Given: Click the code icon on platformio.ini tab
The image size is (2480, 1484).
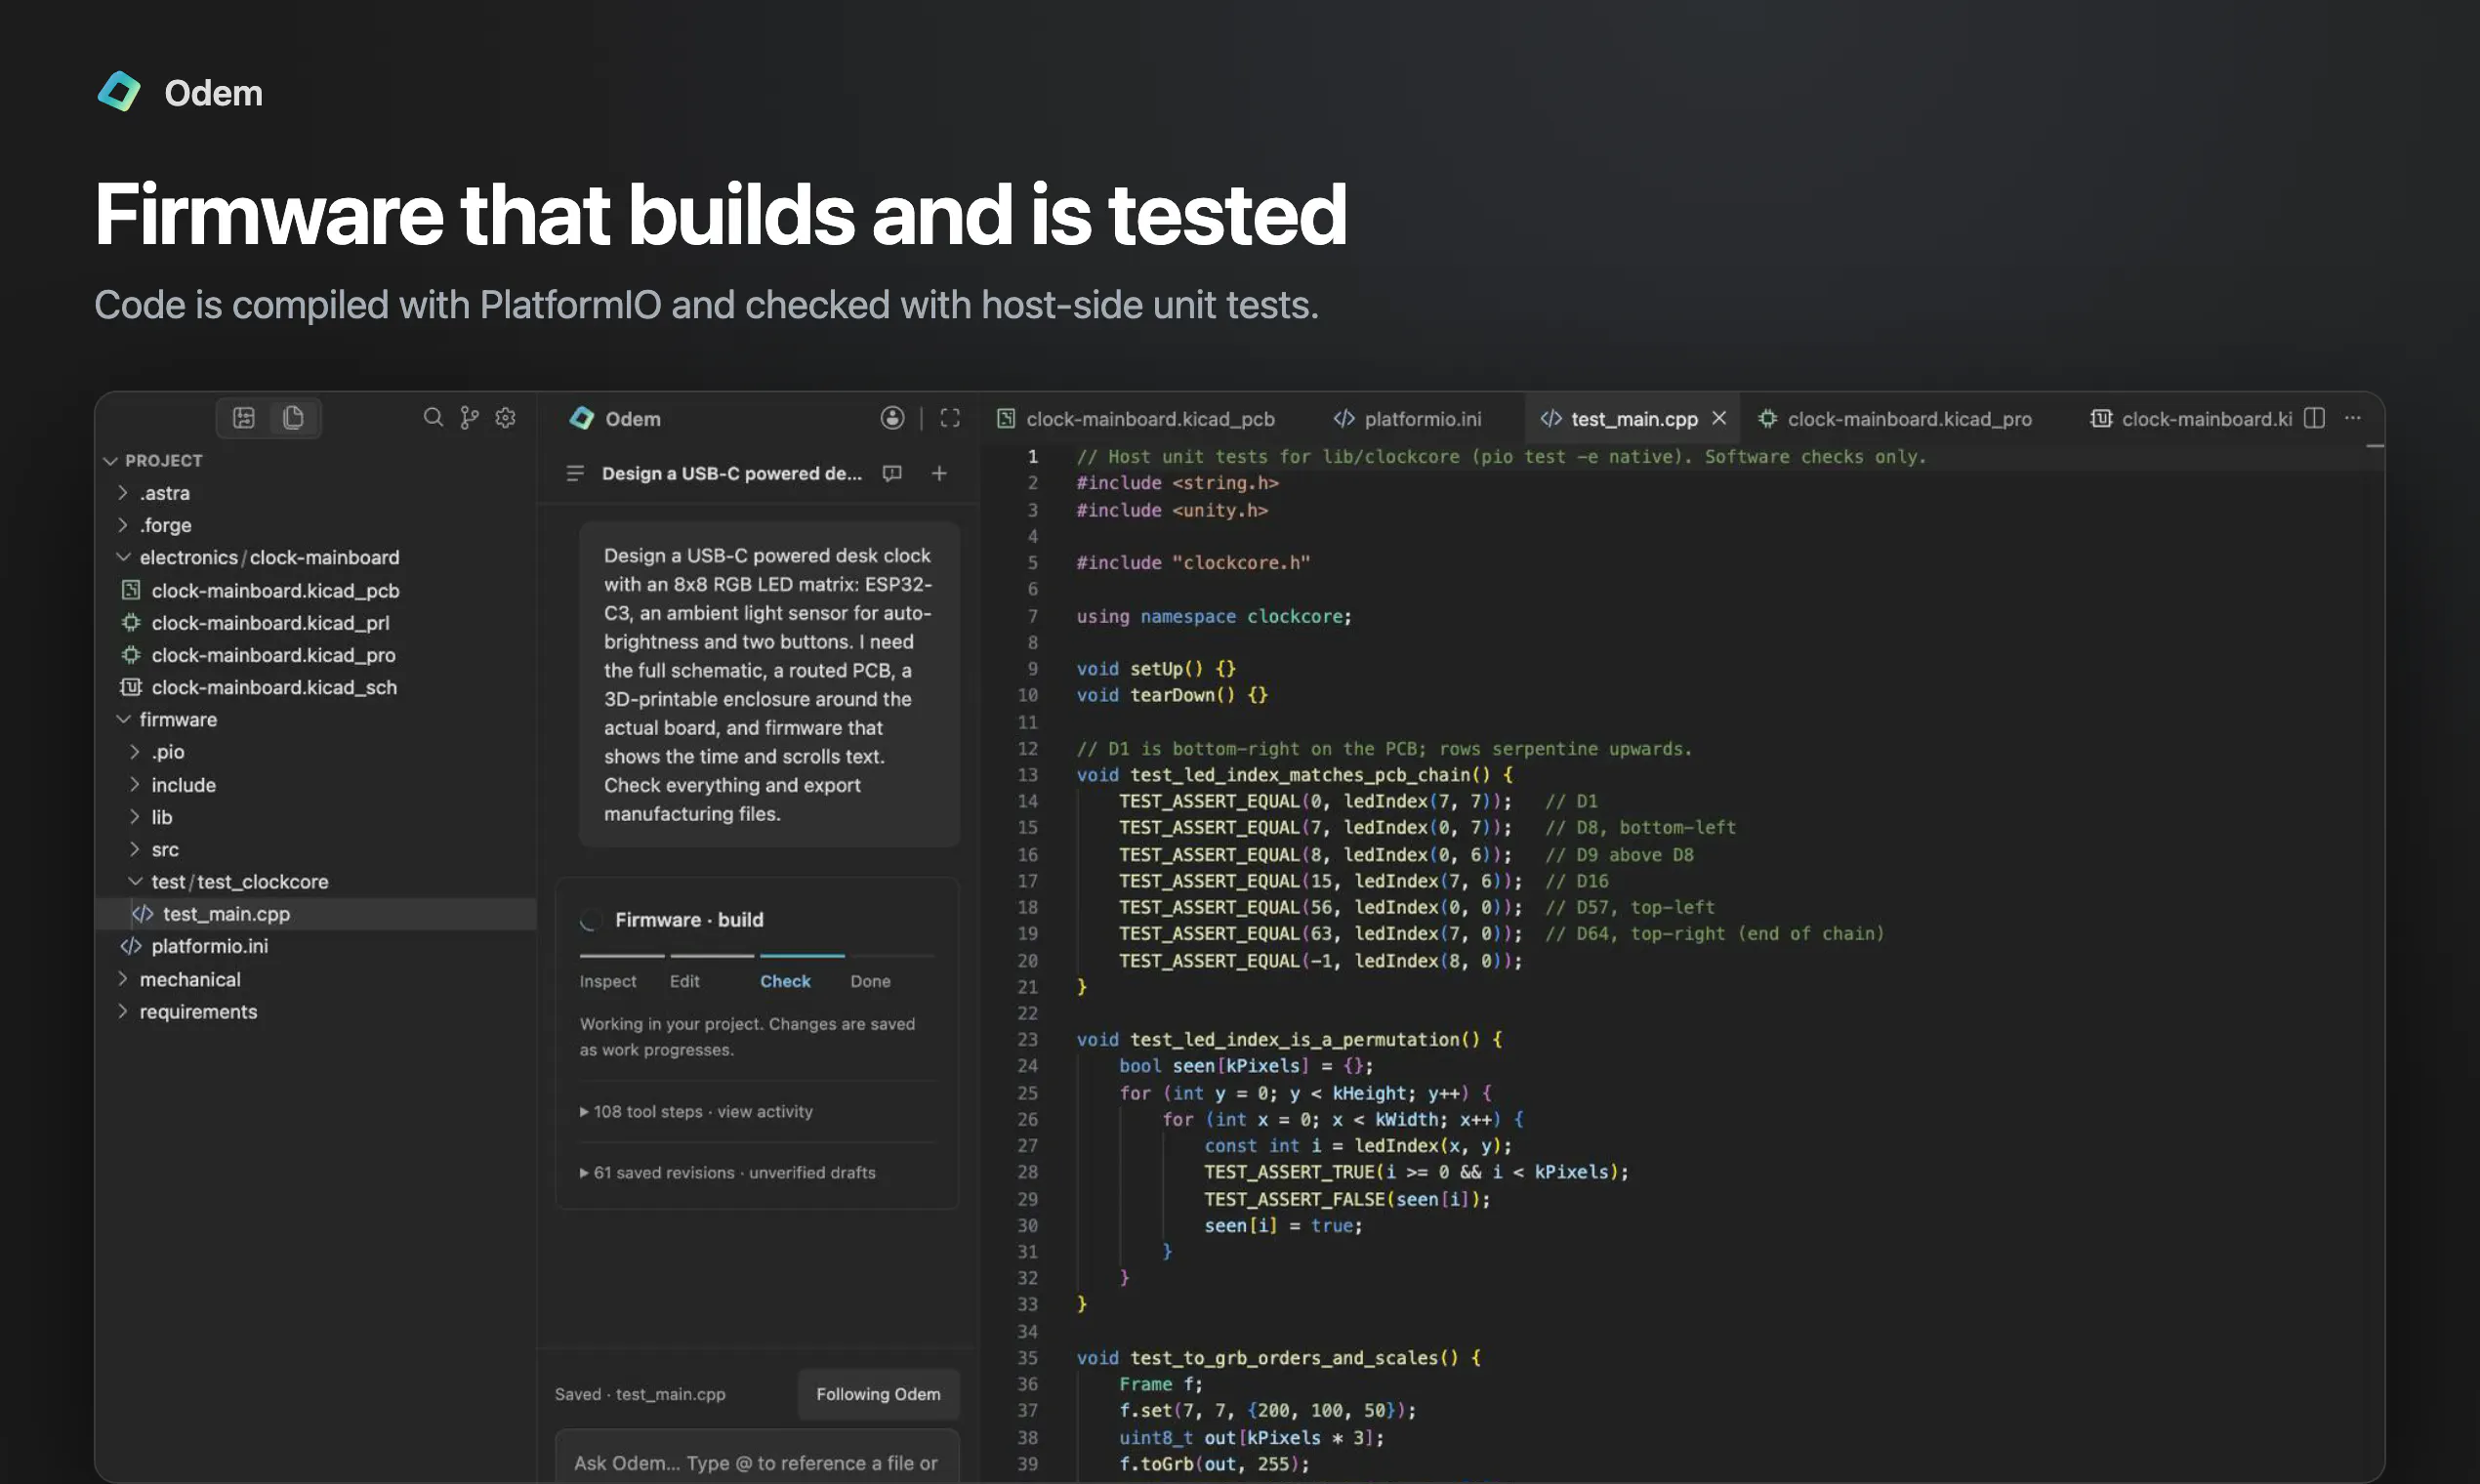Looking at the screenshot, I should pyautogui.click(x=1344, y=419).
